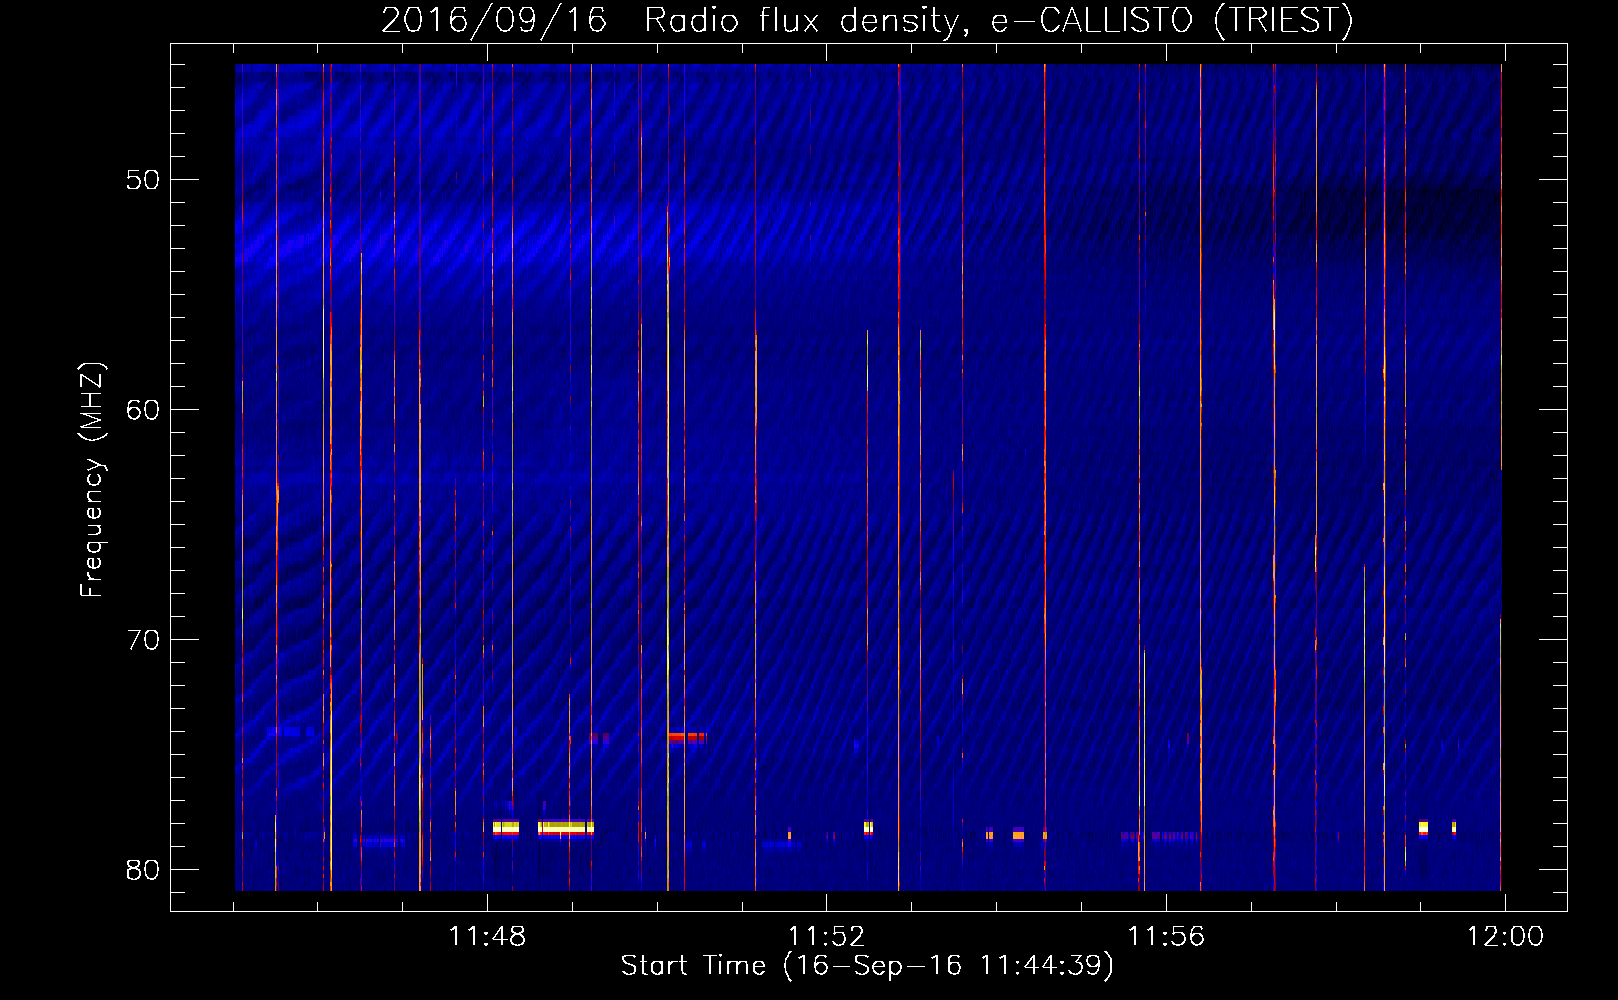This screenshot has width=1618, height=1000.
Task: Click the 'Start Time (16-Sep-16 11:44:39)' label
Action: 867,966
